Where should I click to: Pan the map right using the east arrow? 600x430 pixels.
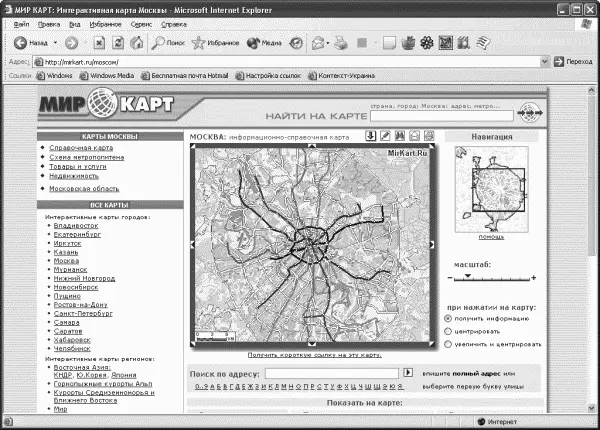[432, 244]
